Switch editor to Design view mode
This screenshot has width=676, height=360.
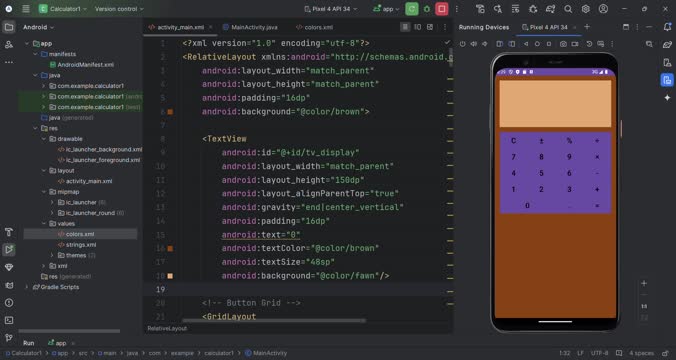click(x=430, y=27)
